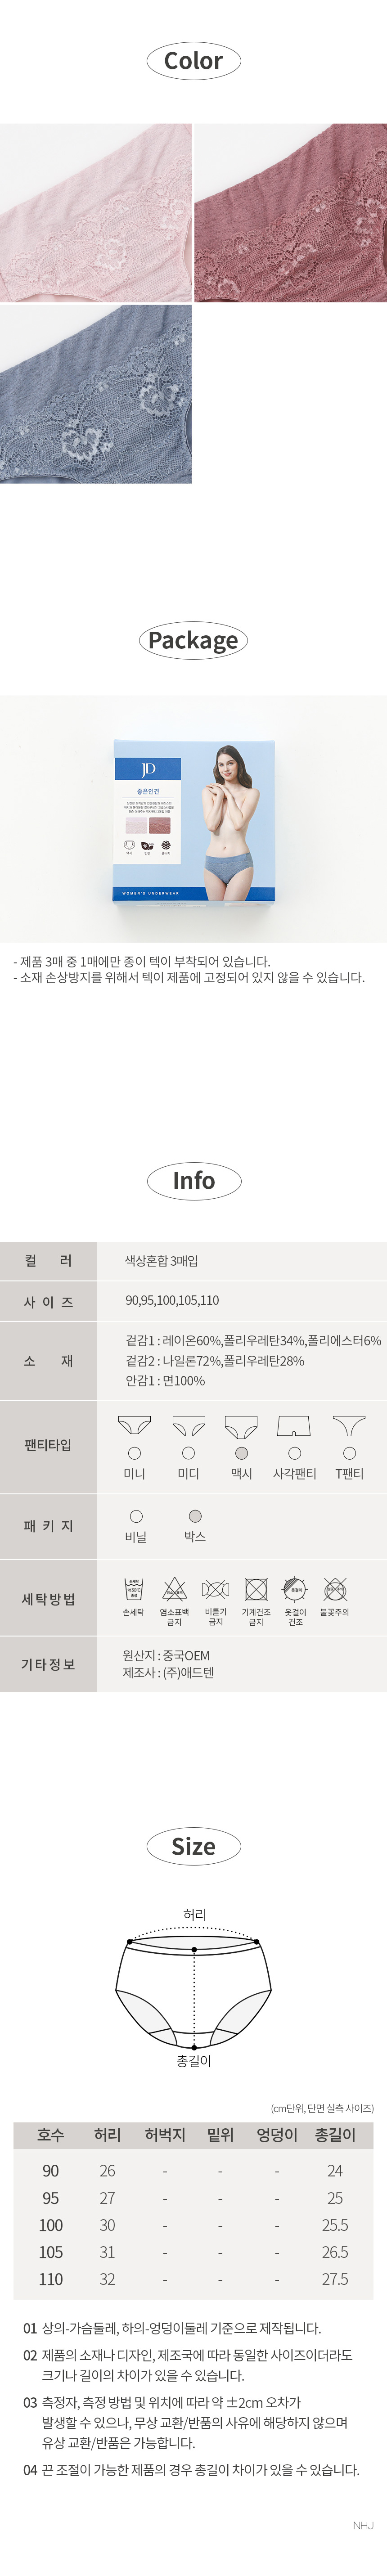Click the T팬티 shape icon
Image resolution: width=387 pixels, height=2576 pixels.
pos(349,1425)
